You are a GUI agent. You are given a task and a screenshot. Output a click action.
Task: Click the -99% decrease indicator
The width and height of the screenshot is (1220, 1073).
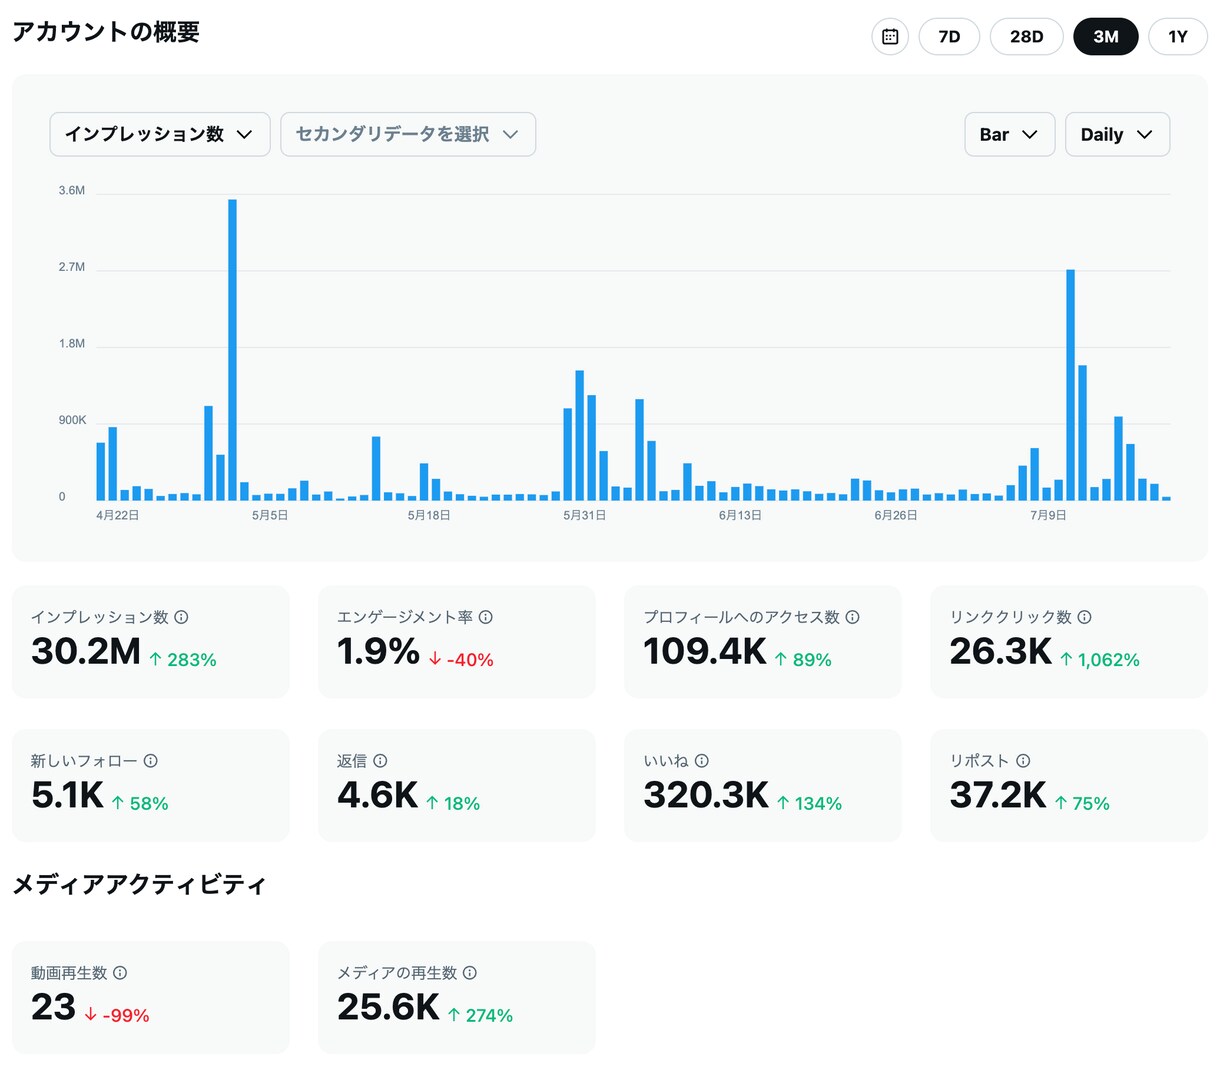click(117, 1016)
